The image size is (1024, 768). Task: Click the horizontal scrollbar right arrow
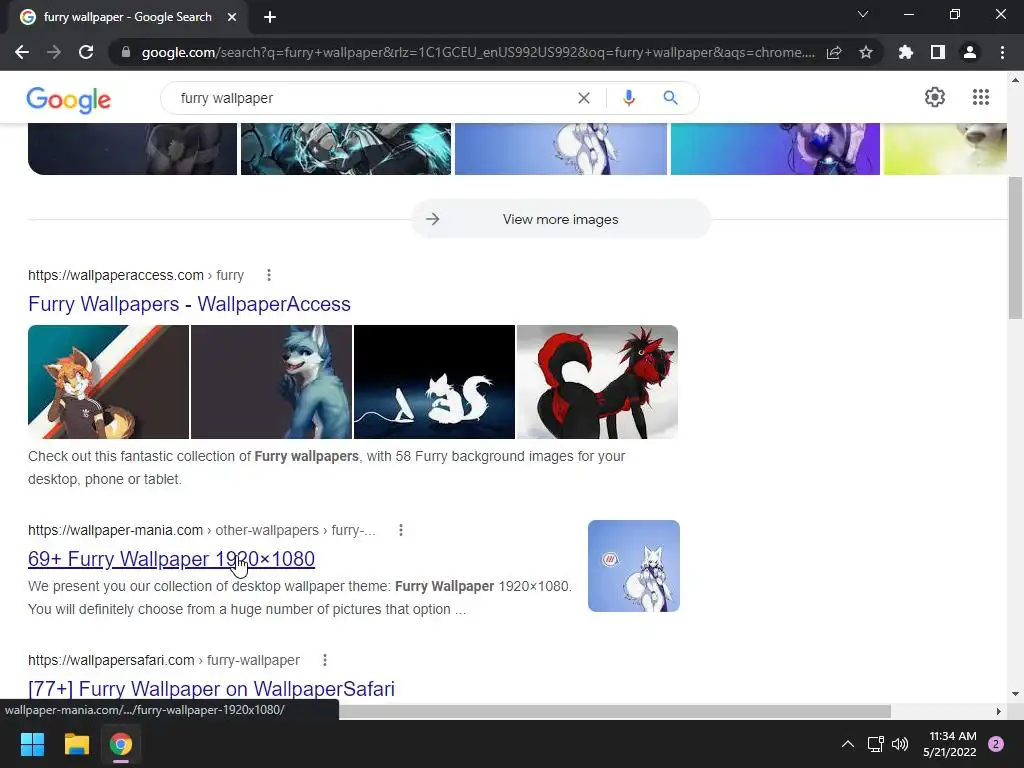click(x=999, y=711)
